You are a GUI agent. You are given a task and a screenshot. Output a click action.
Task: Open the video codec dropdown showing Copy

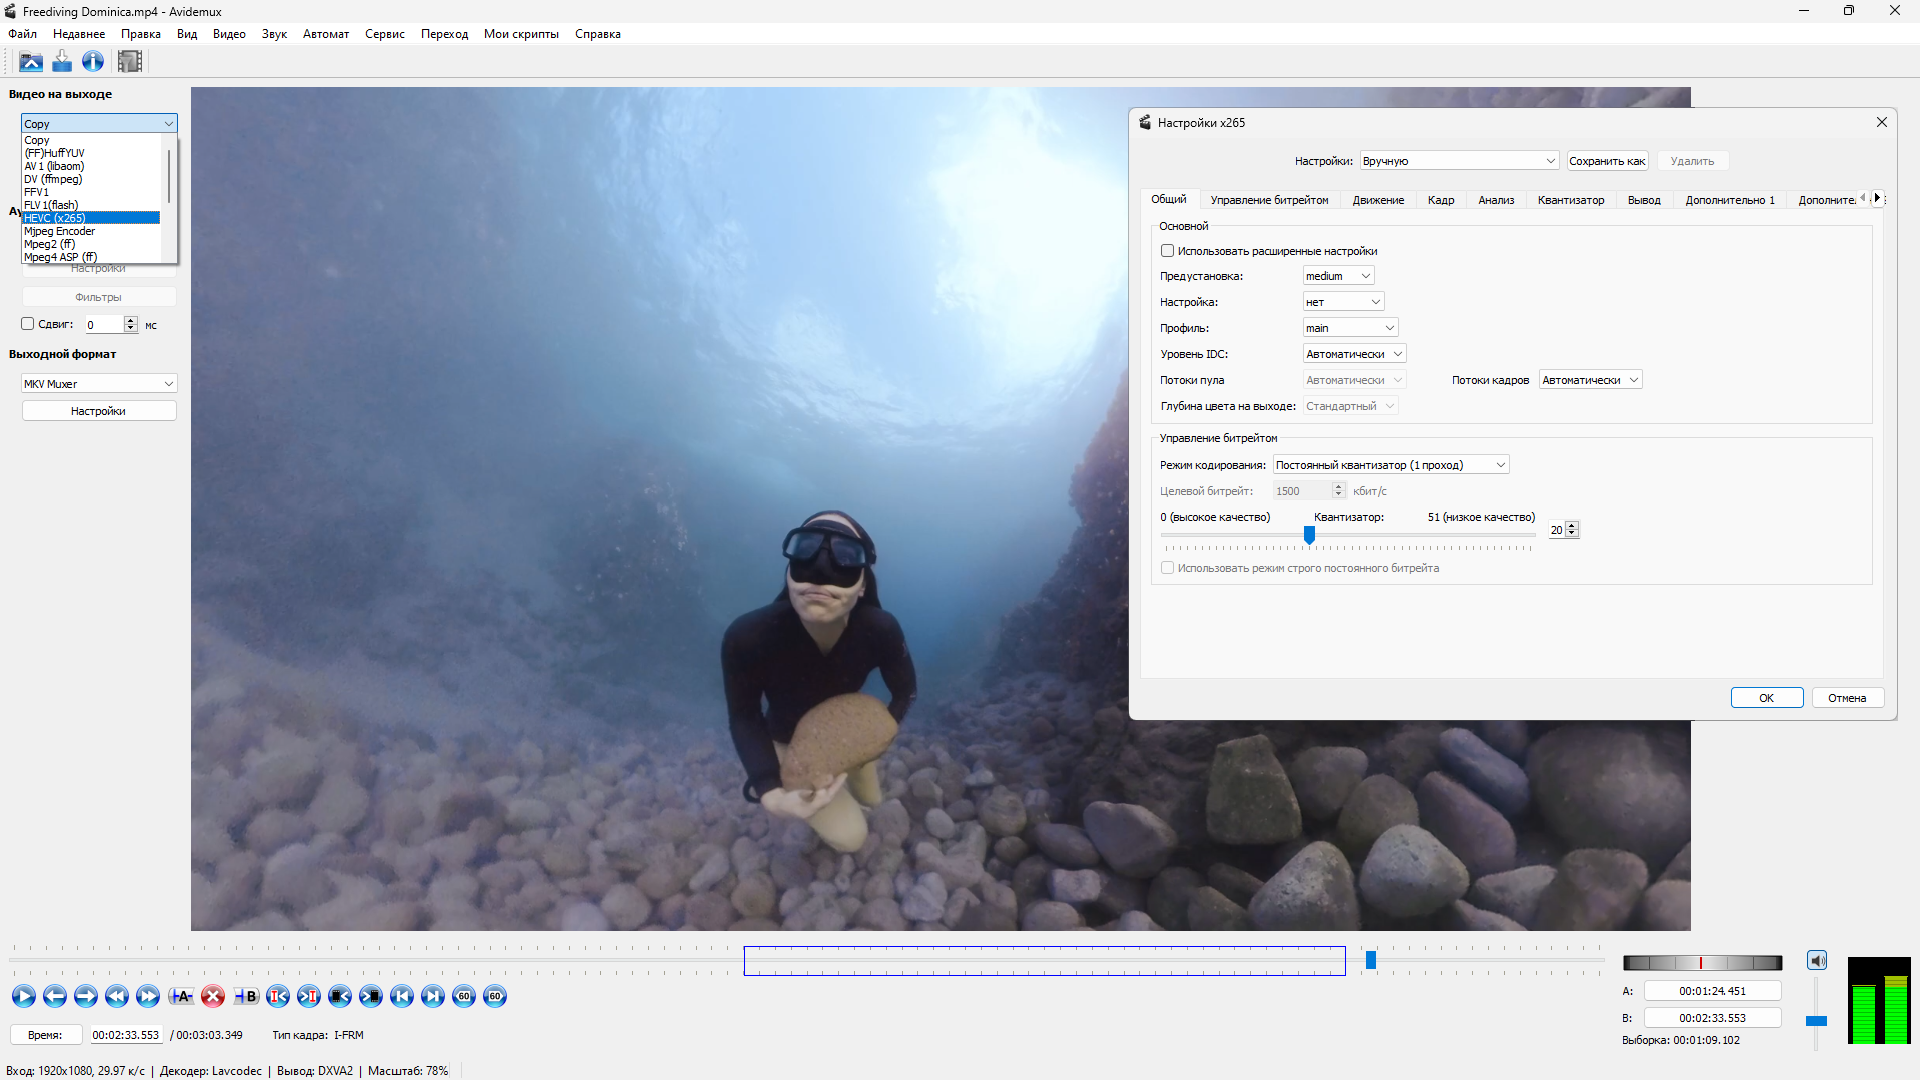point(99,123)
